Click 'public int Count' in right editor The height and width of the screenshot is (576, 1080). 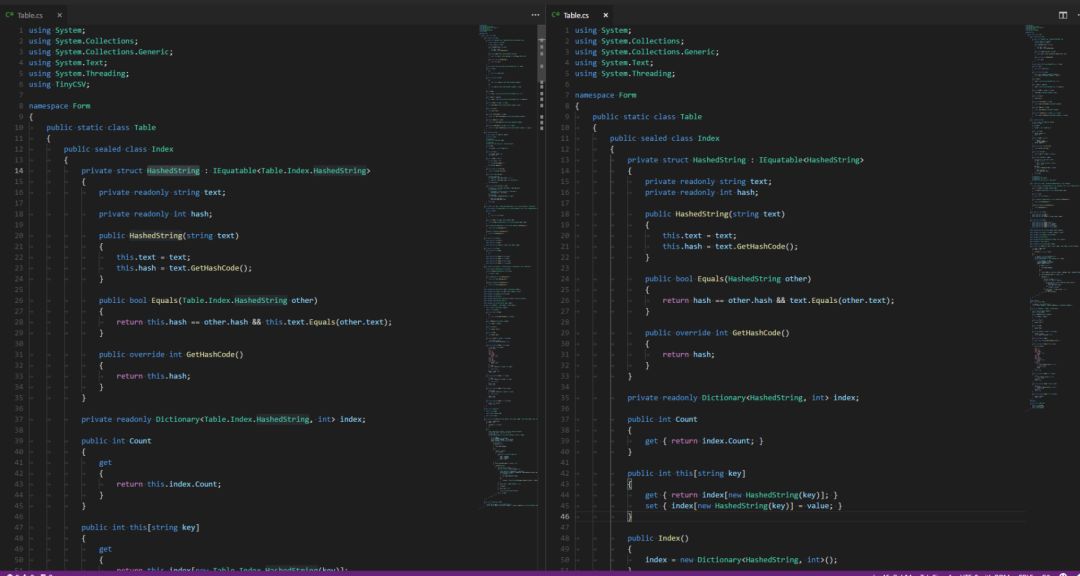coord(662,419)
